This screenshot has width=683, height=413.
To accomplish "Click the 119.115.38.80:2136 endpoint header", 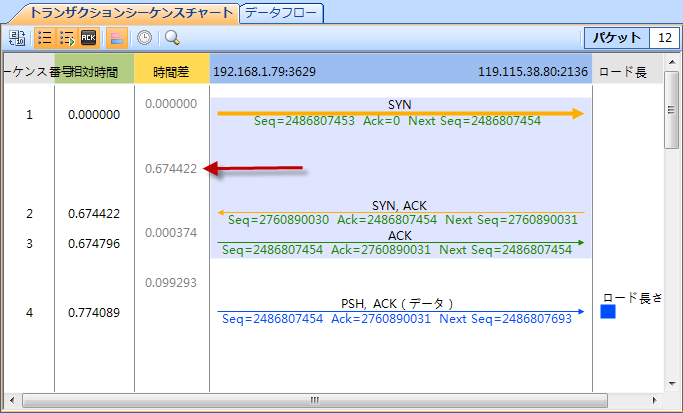I will [532, 72].
